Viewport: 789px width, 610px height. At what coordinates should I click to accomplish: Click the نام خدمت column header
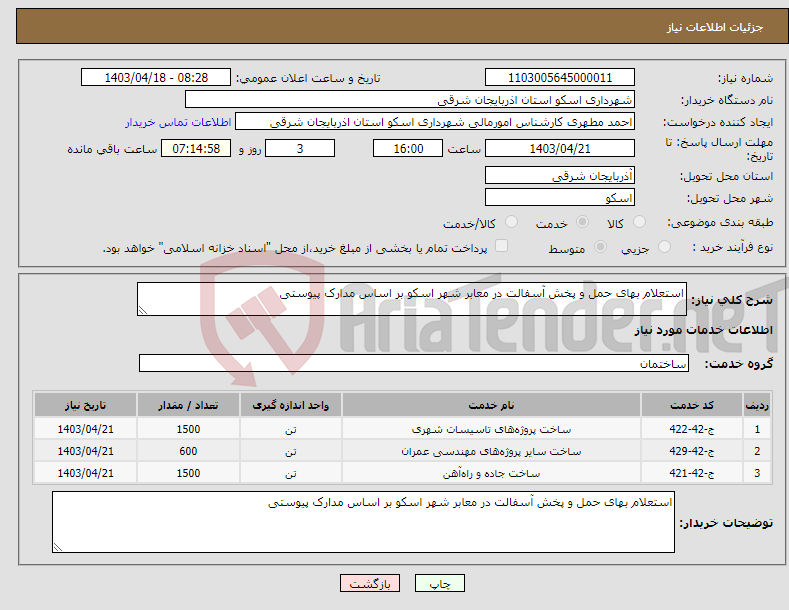(x=491, y=405)
